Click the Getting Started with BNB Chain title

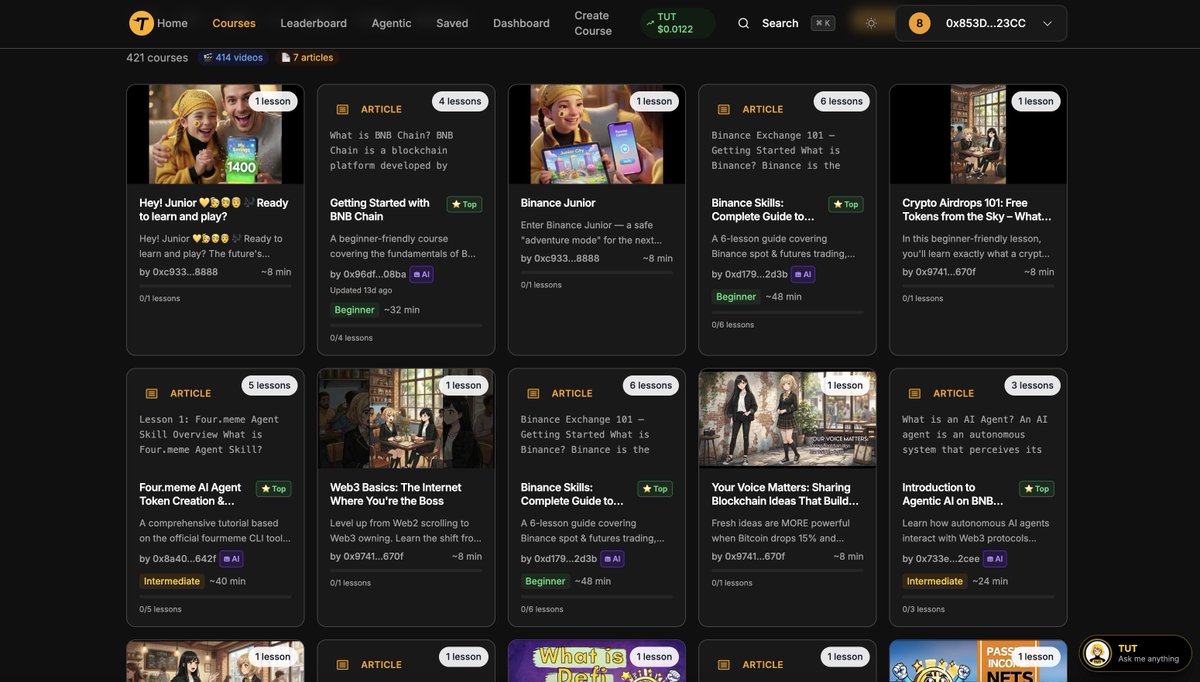tap(380, 209)
